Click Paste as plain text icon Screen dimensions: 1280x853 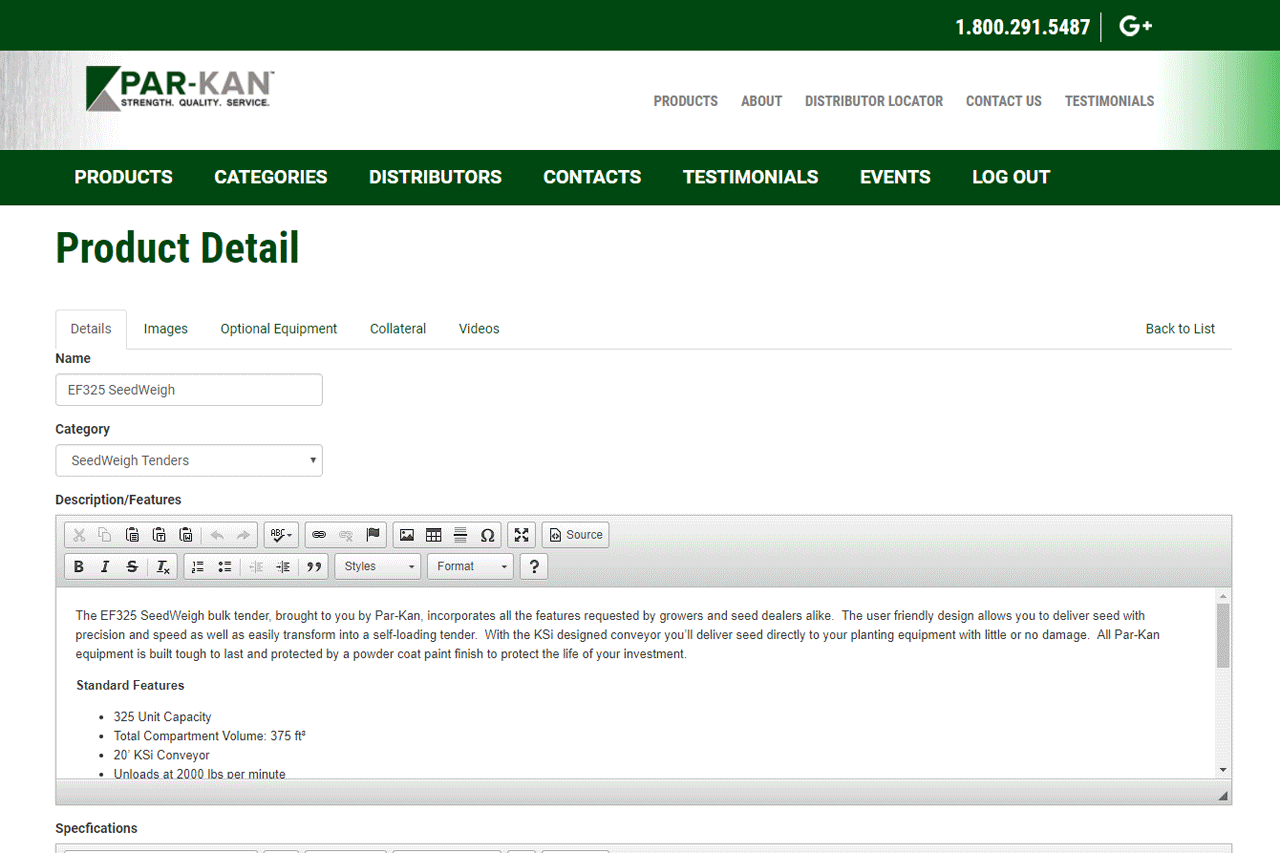click(159, 535)
